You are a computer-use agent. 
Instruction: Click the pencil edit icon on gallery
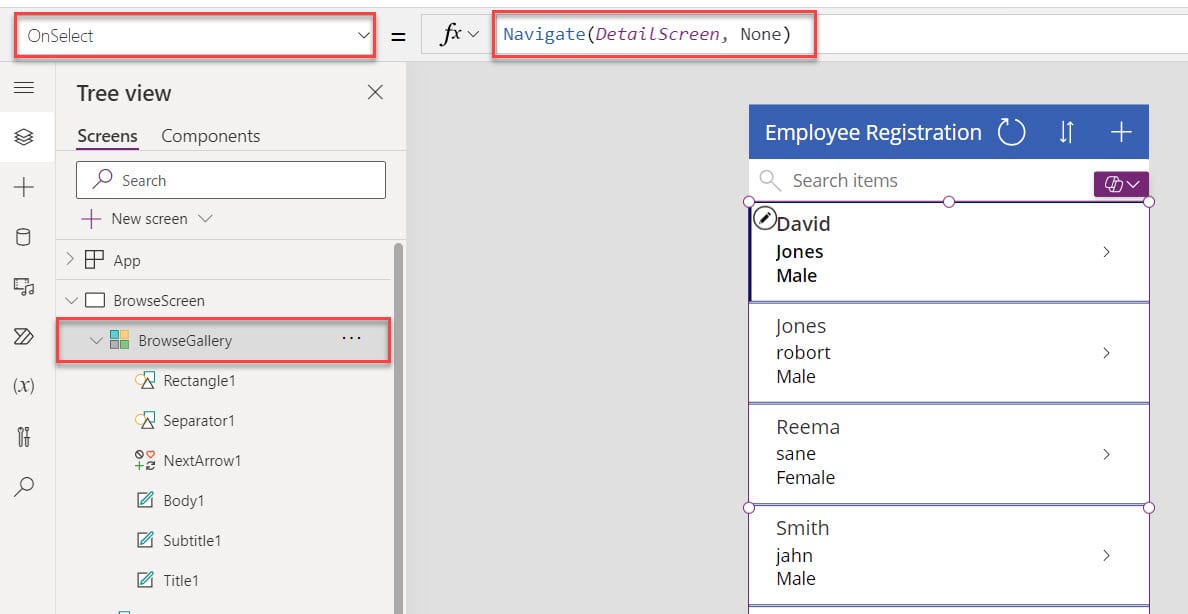pyautogui.click(x=764, y=218)
